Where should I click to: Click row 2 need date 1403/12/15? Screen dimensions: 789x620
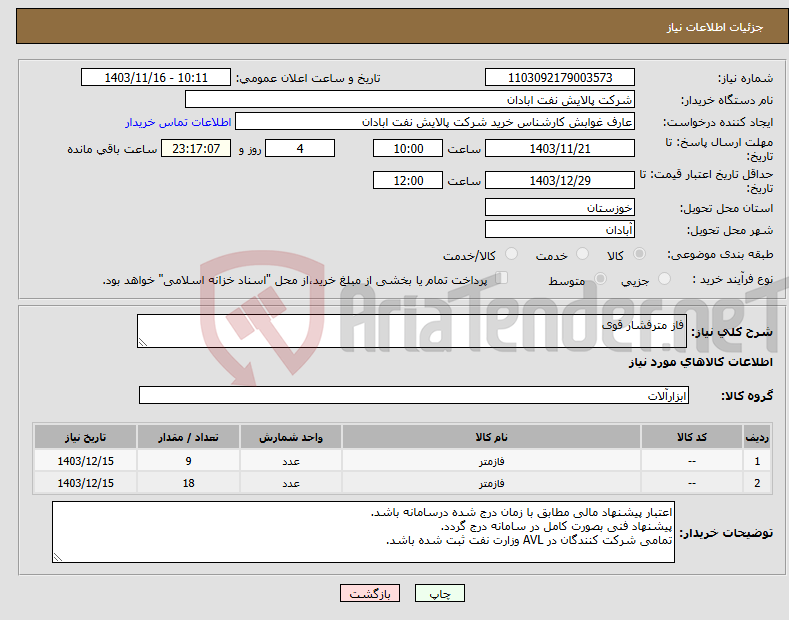pyautogui.click(x=86, y=483)
